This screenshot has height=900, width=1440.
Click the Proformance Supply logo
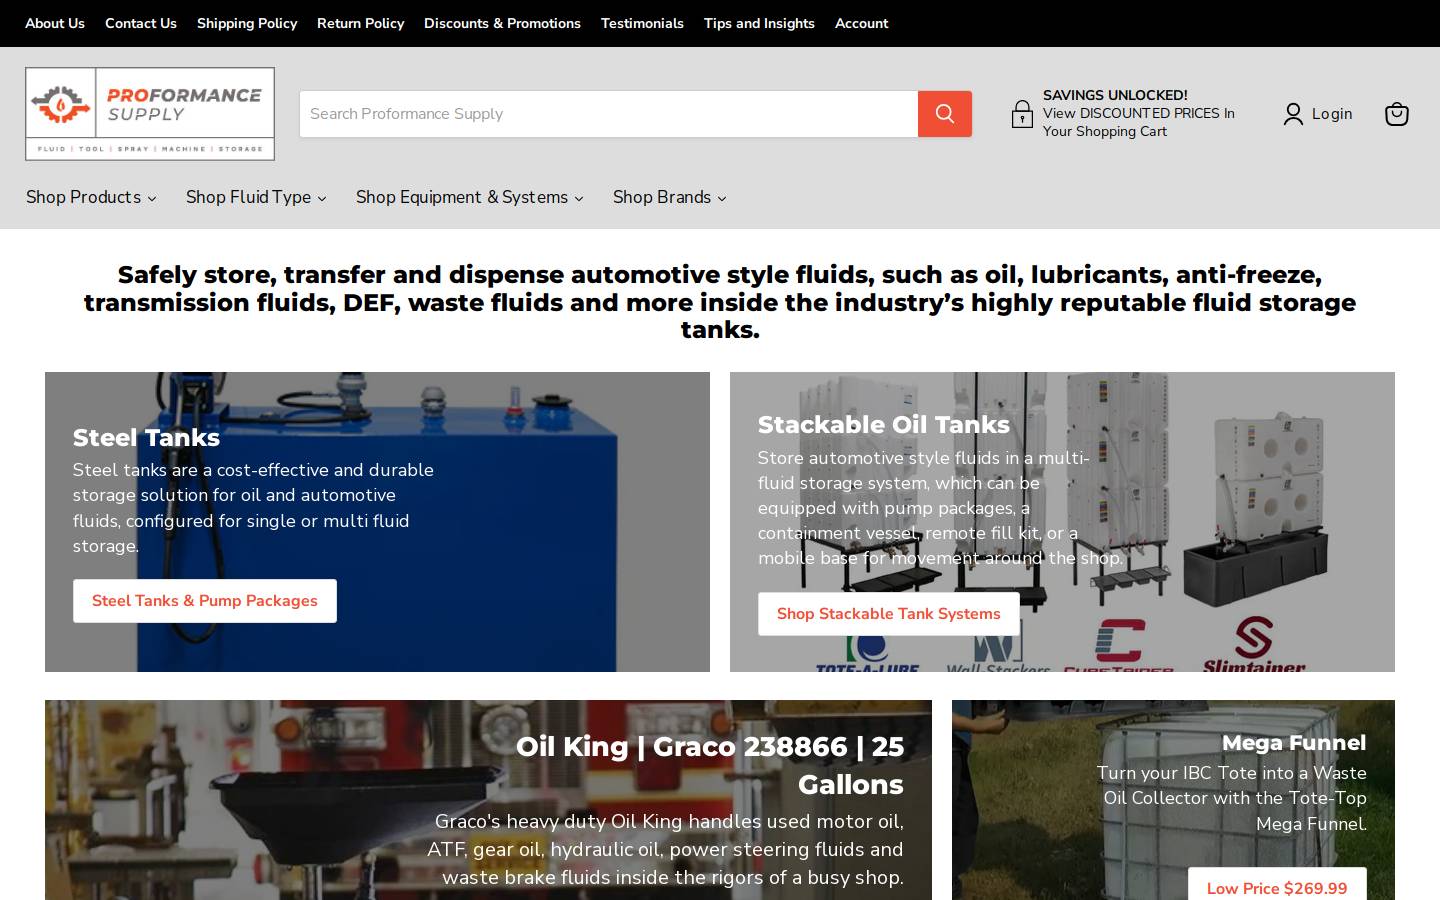tap(150, 114)
